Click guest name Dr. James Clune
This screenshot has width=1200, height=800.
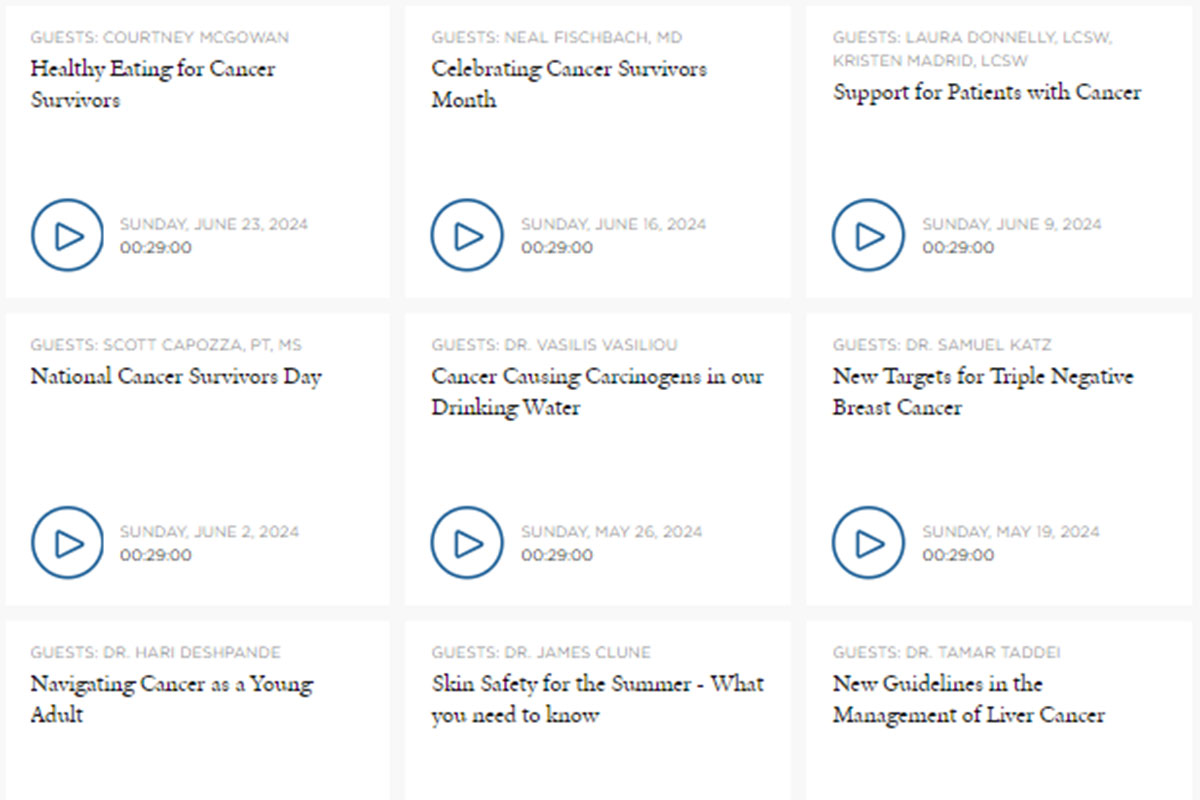point(577,652)
